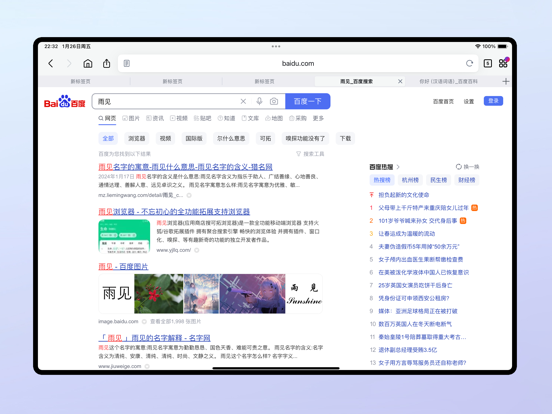Open the tab count overview icon
Viewport: 552px width, 414px height.
tap(488, 63)
